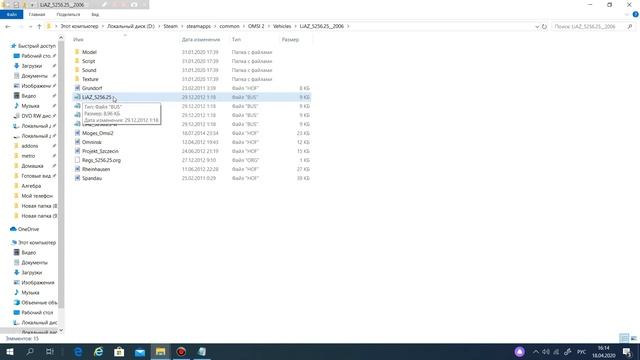Click the File Explorer taskbar icon
This screenshot has width=640, height=360.
point(160,352)
